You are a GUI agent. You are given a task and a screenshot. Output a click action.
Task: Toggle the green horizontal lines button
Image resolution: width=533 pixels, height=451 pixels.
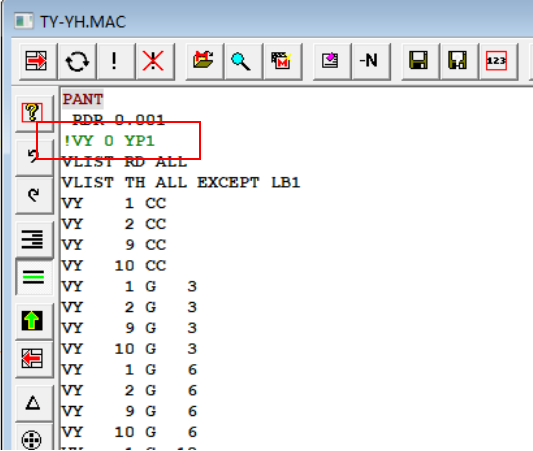point(33,277)
